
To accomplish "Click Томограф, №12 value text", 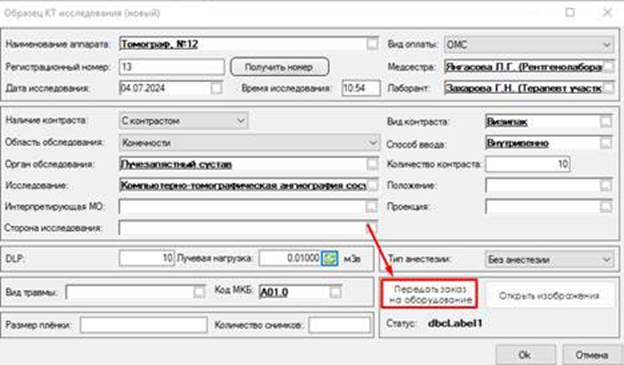I will [159, 44].
